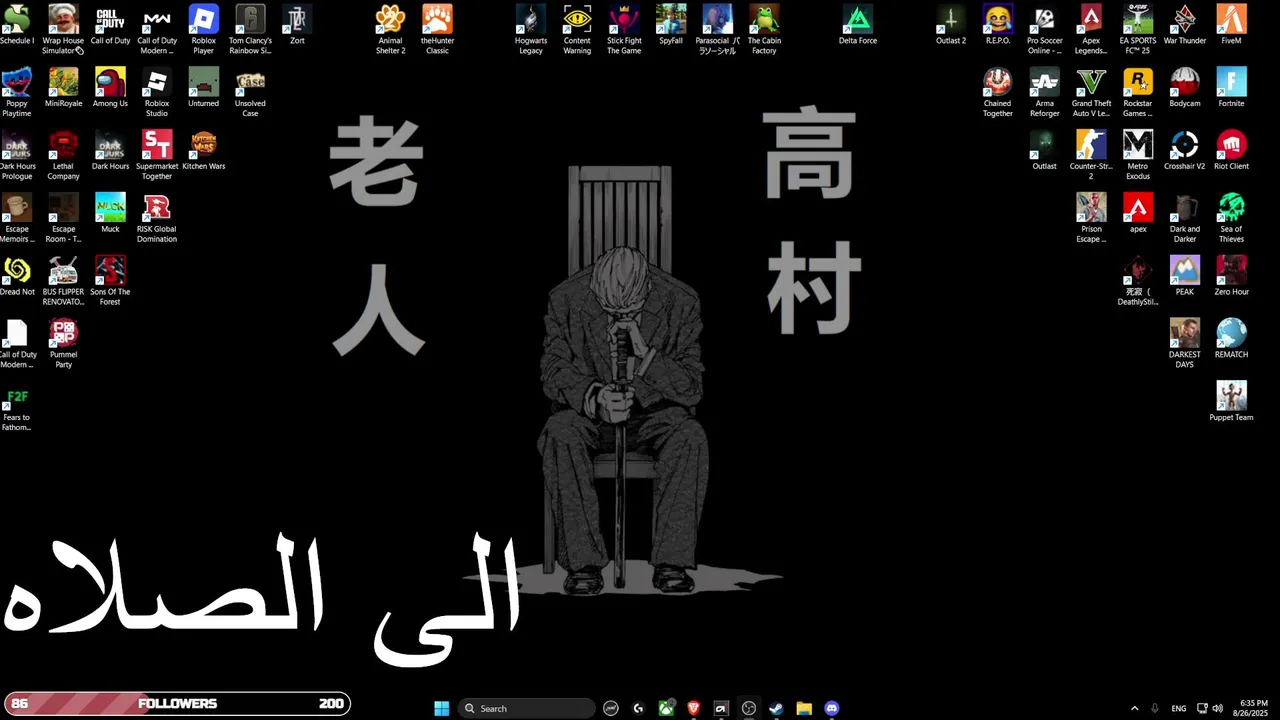Image resolution: width=1280 pixels, height=720 pixels.
Task: Open Grand Theft Auto V shortcut
Action: coord(1091,92)
